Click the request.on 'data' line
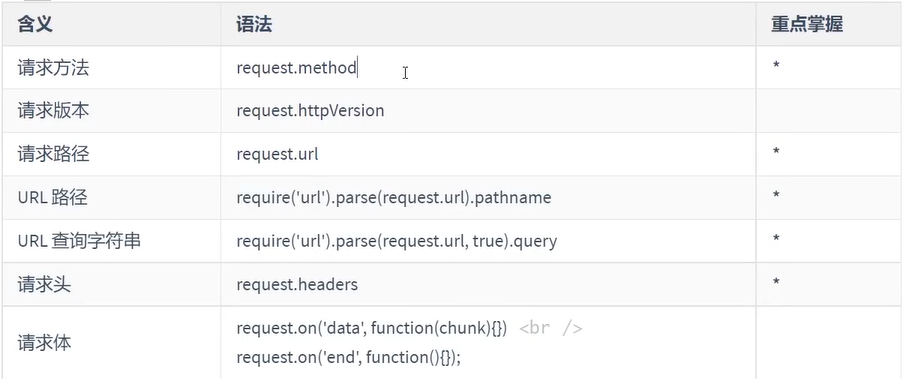The height and width of the screenshot is (379, 904). [x=371, y=328]
